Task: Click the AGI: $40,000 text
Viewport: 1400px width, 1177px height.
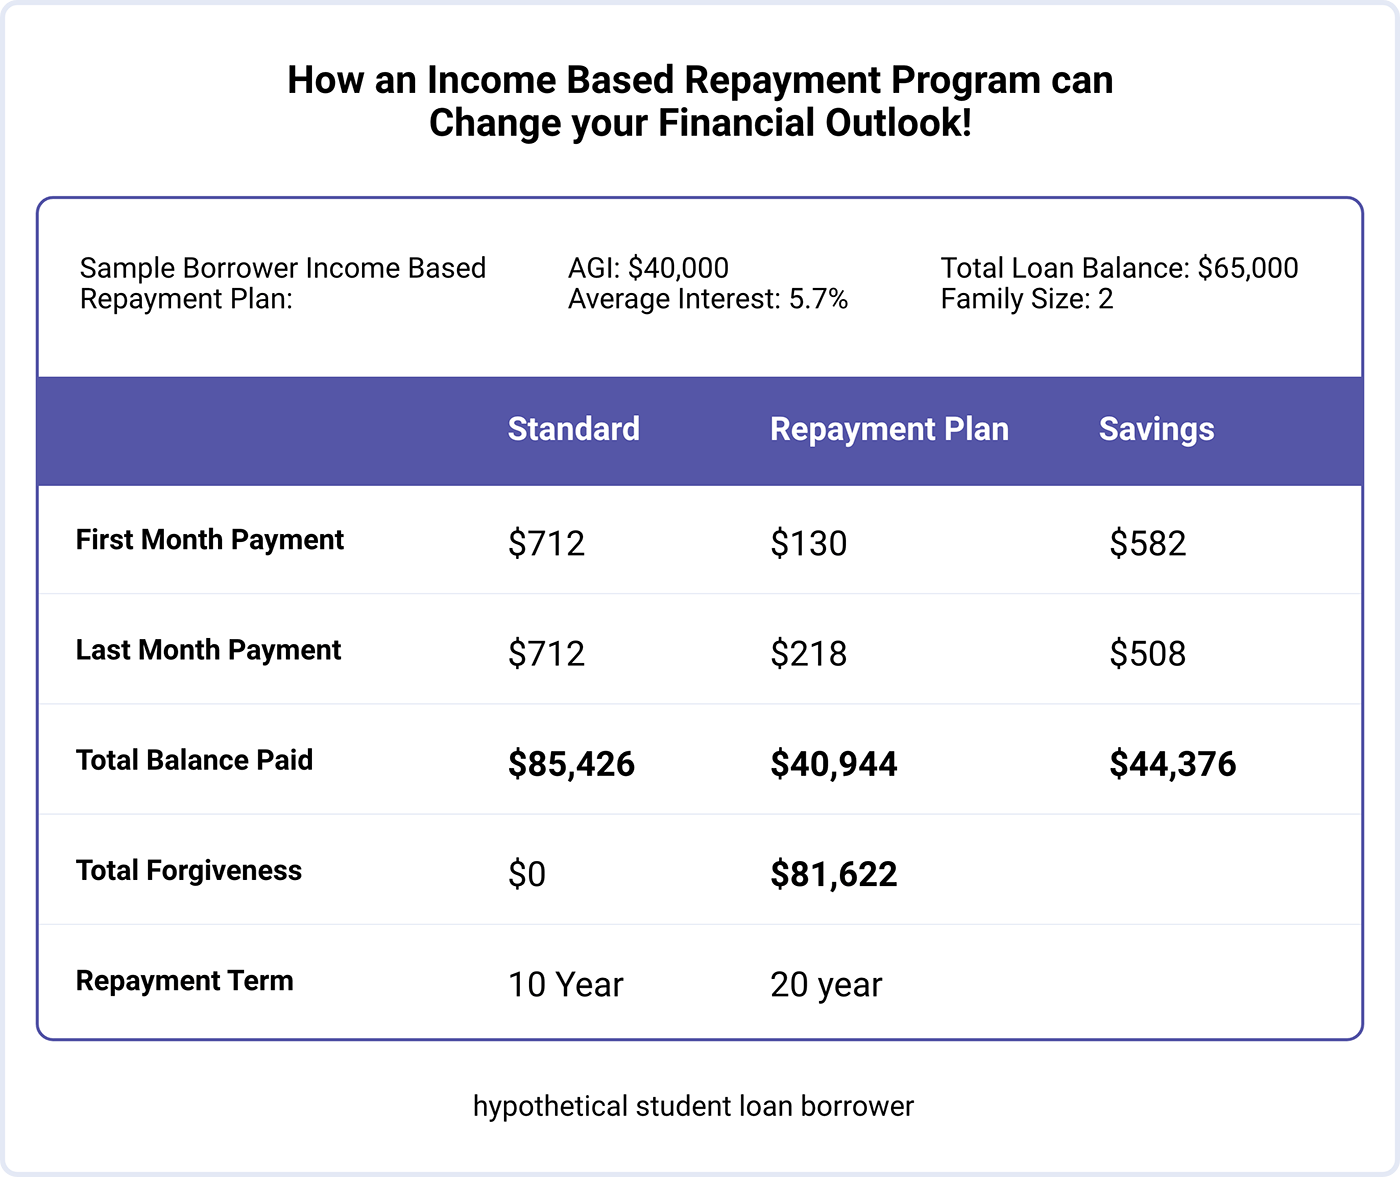Action: tap(648, 268)
